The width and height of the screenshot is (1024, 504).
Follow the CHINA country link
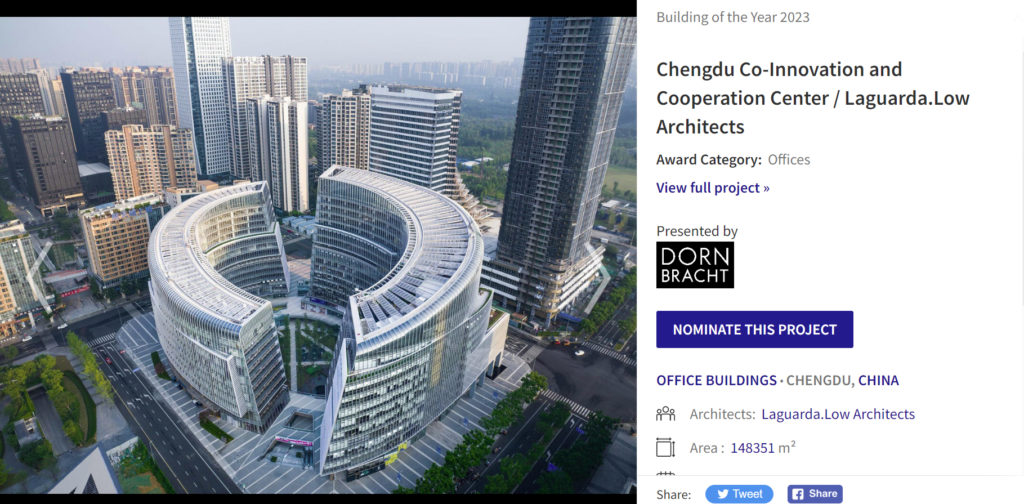[x=878, y=380]
